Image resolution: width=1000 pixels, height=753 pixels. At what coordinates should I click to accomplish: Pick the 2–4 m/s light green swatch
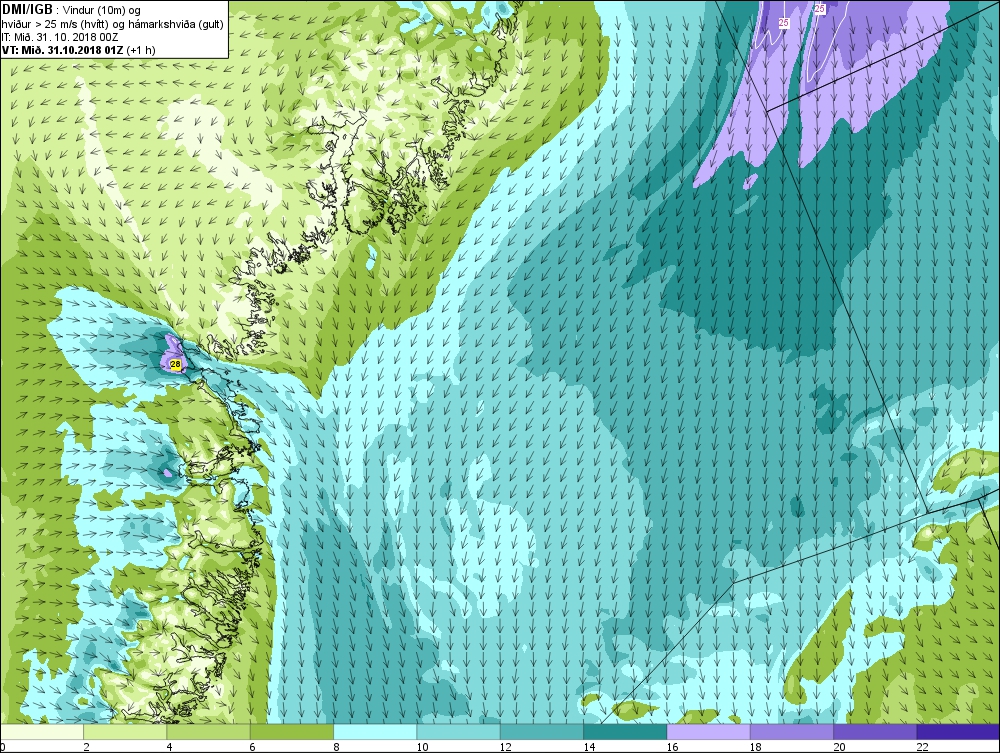click(125, 732)
